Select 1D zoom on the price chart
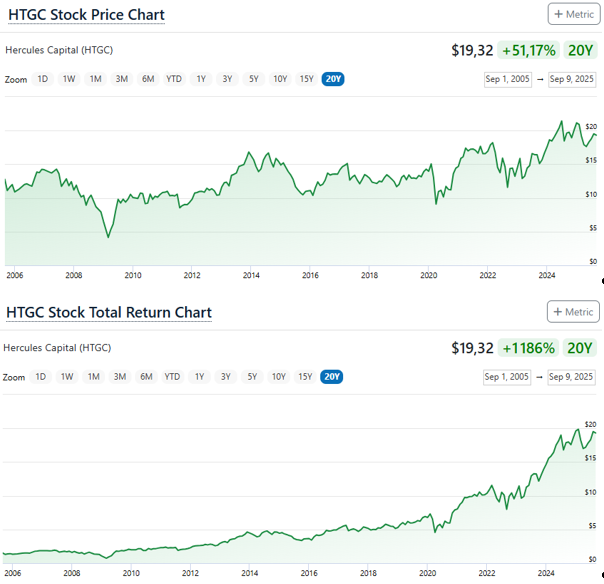Image resolution: width=604 pixels, height=584 pixels. tap(42, 79)
